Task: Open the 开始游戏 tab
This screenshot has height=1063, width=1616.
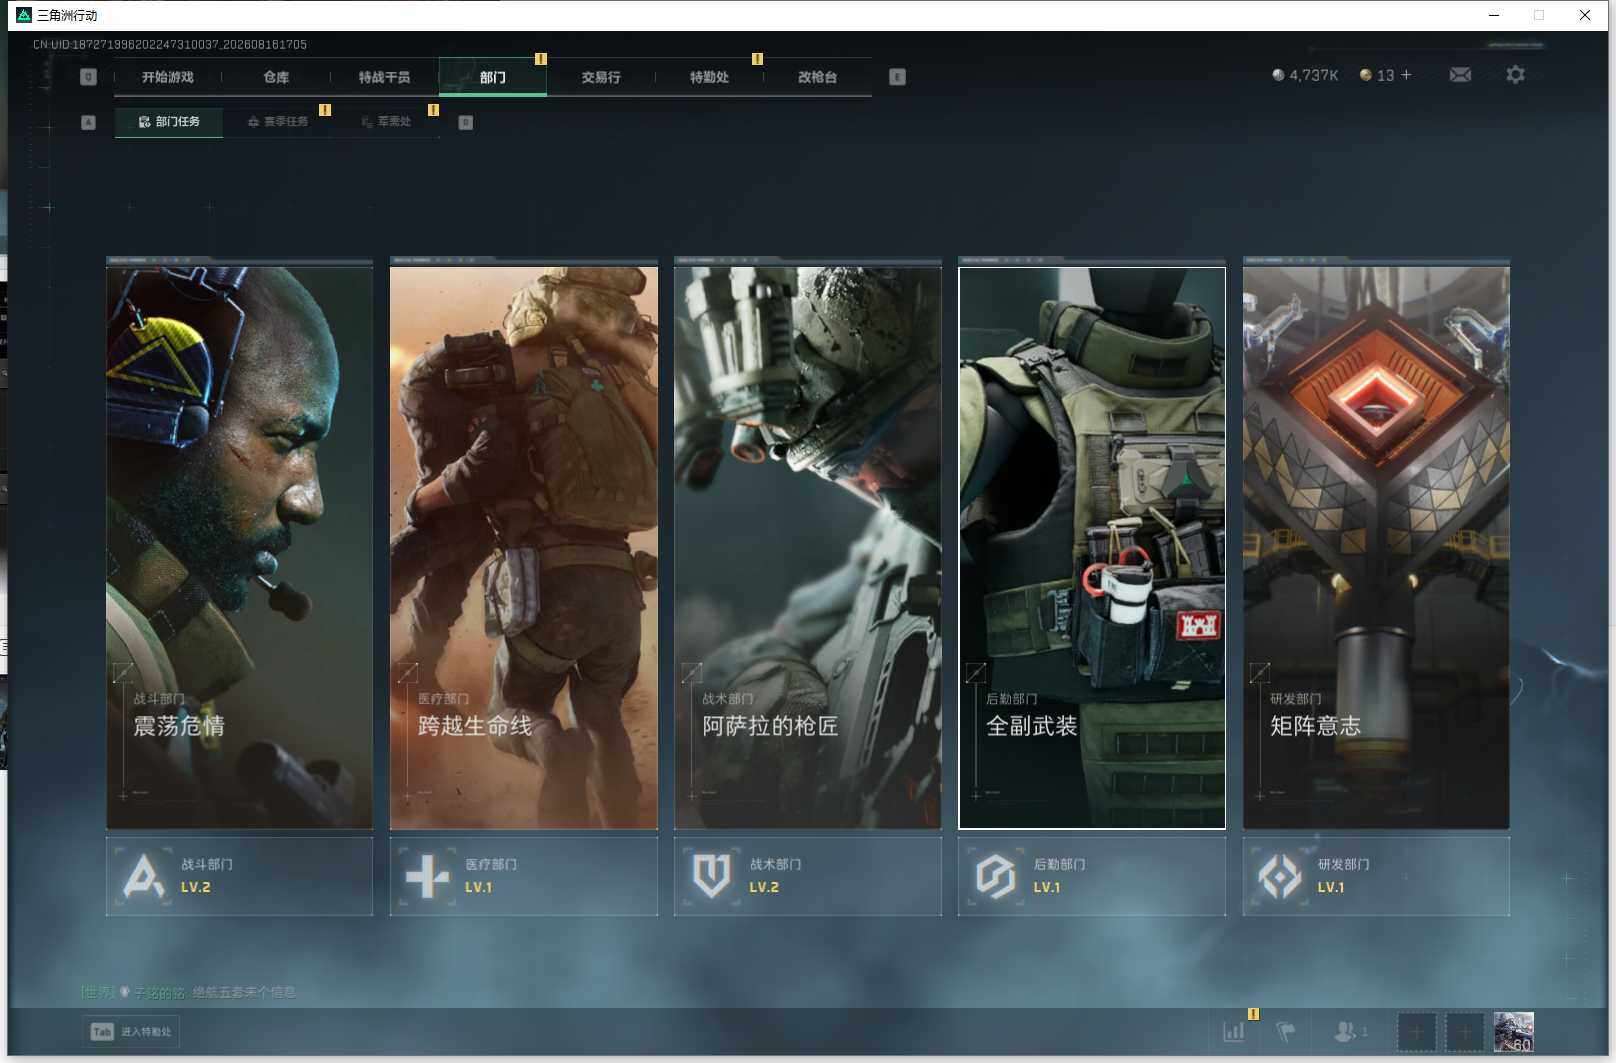Action: pyautogui.click(x=168, y=77)
